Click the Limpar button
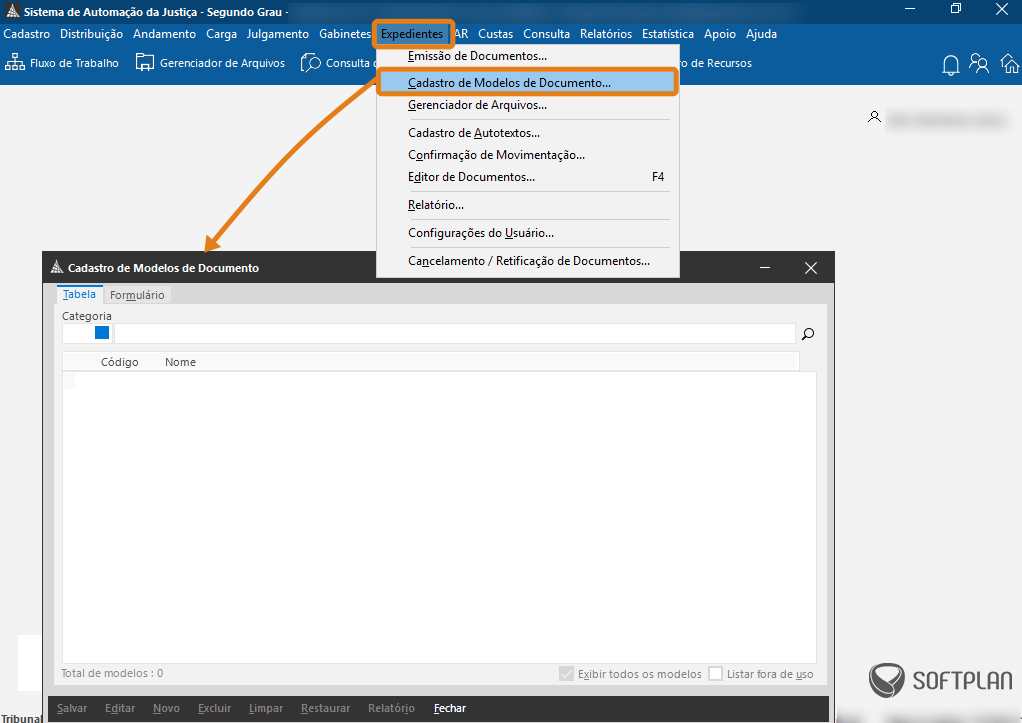Screen dimensions: 1022x723 (x=266, y=708)
